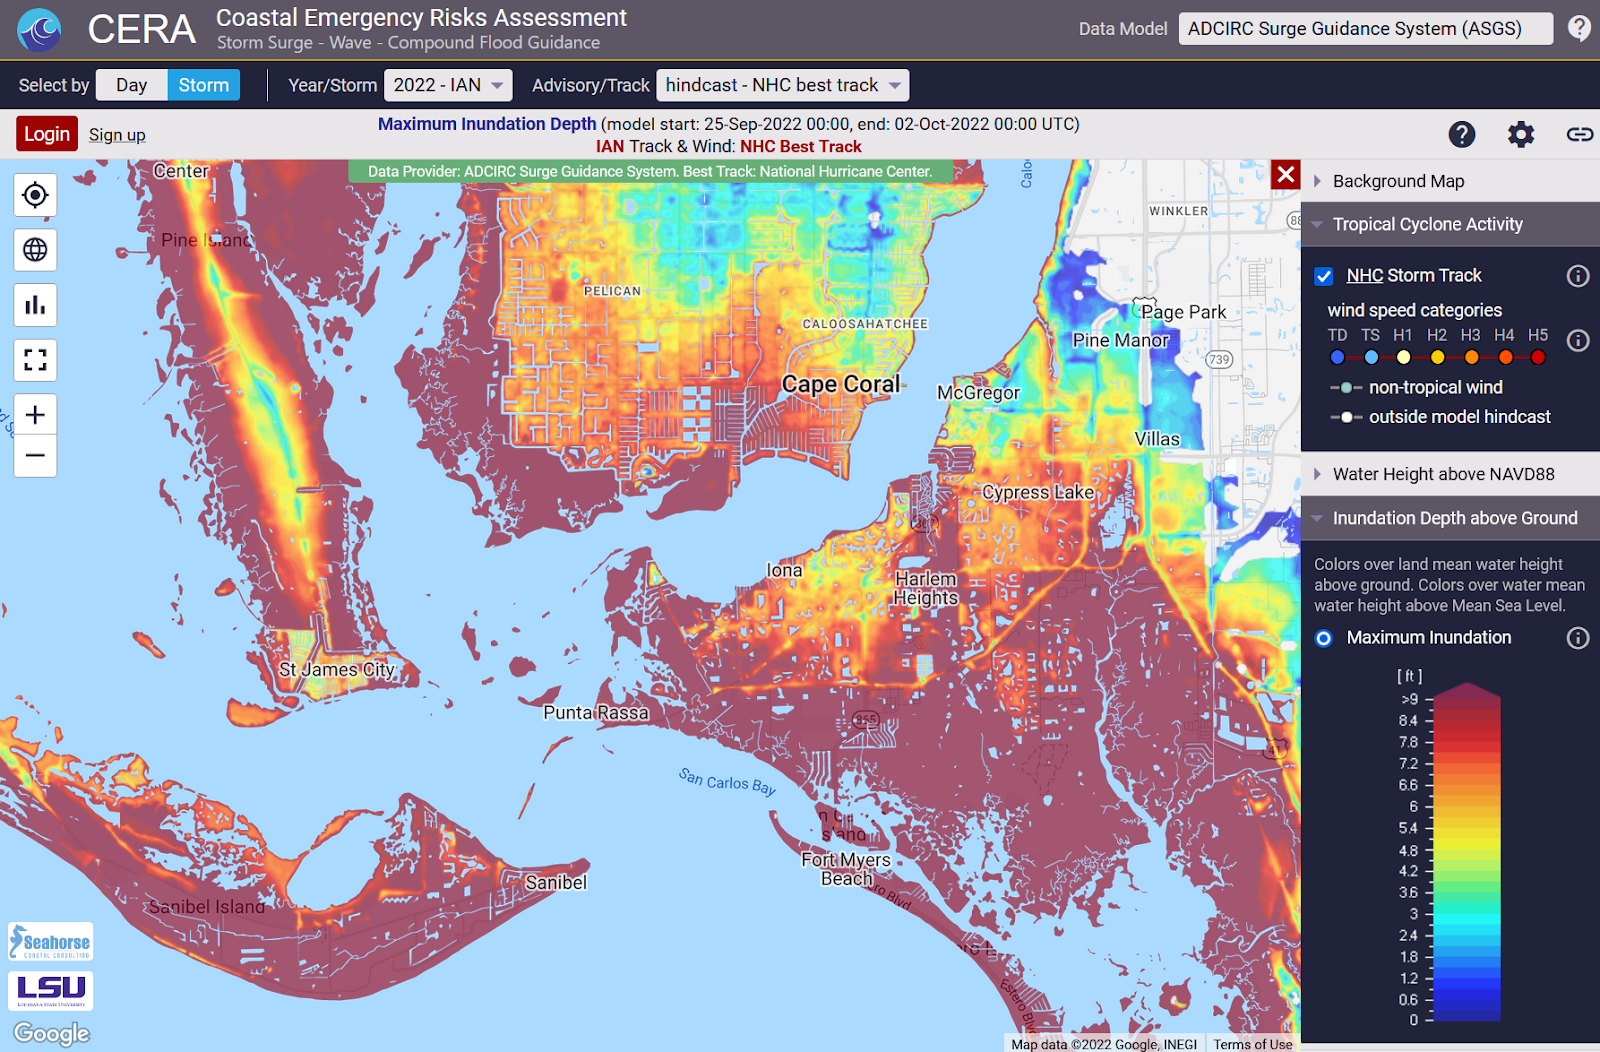Image resolution: width=1600 pixels, height=1052 pixels.
Task: Click the globe view icon on map
Action: [35, 250]
